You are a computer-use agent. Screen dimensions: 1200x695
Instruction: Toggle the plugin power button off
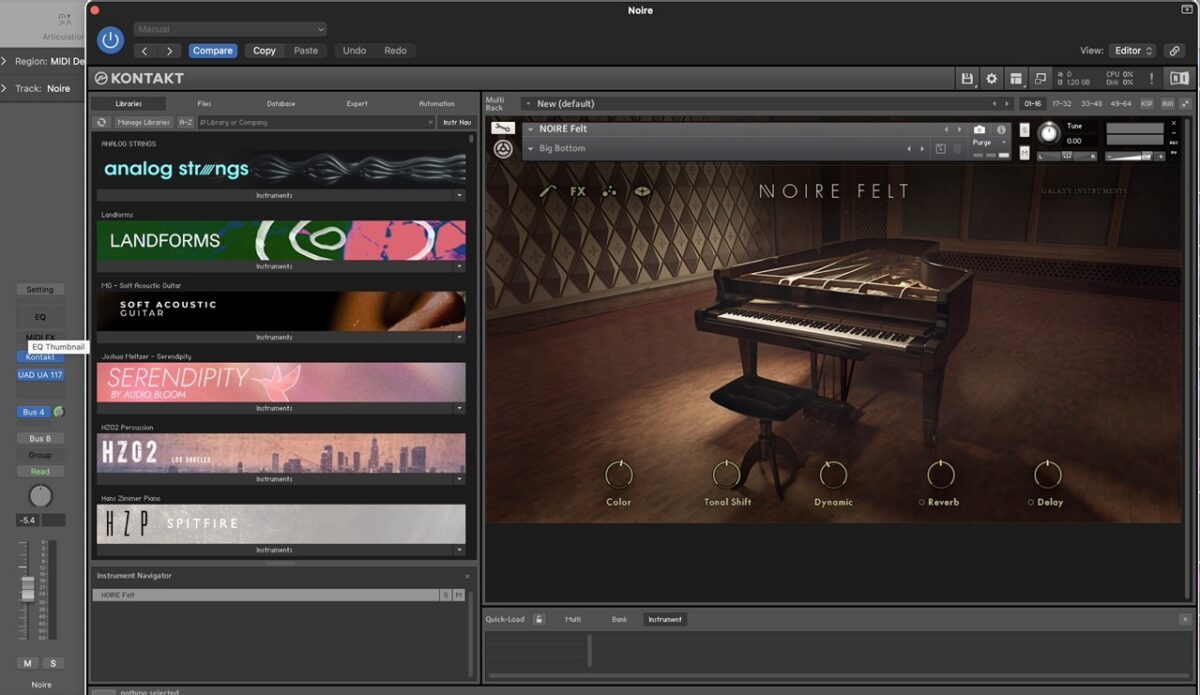coord(109,40)
